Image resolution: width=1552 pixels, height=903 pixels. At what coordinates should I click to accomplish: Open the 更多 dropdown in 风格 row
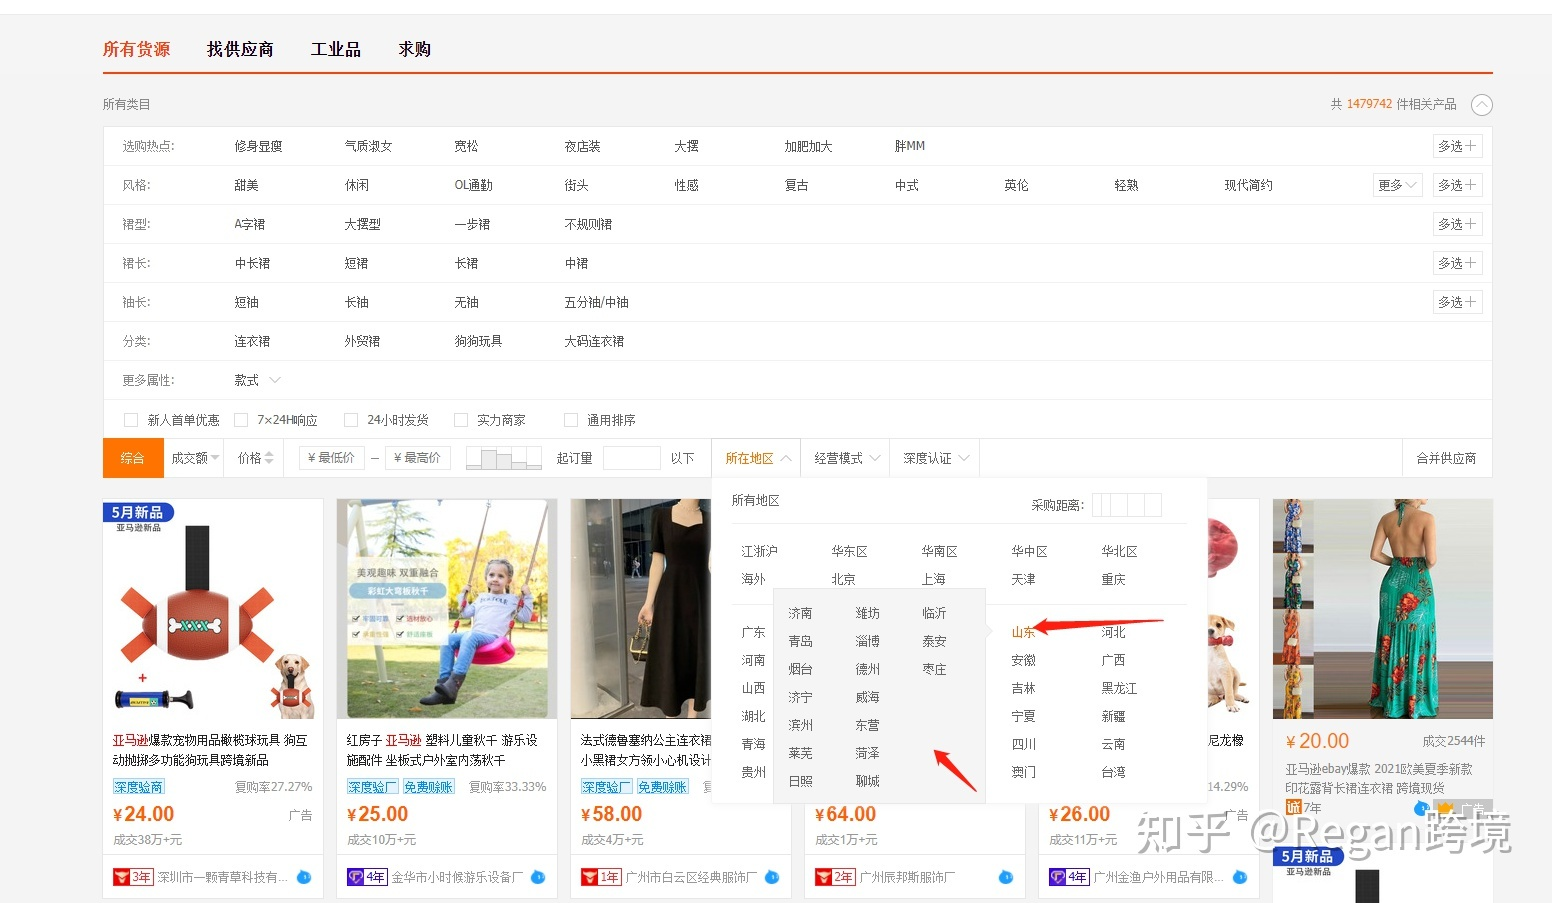point(1396,184)
